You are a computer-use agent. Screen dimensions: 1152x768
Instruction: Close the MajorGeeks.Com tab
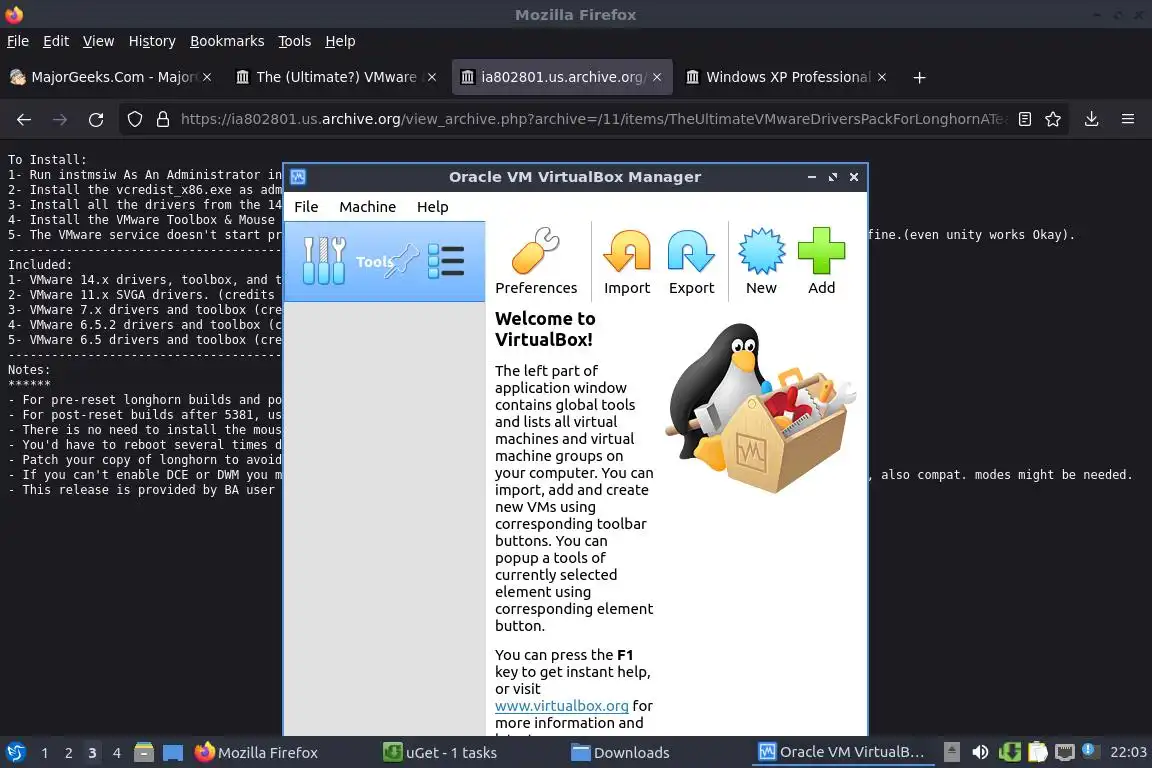coord(207,77)
